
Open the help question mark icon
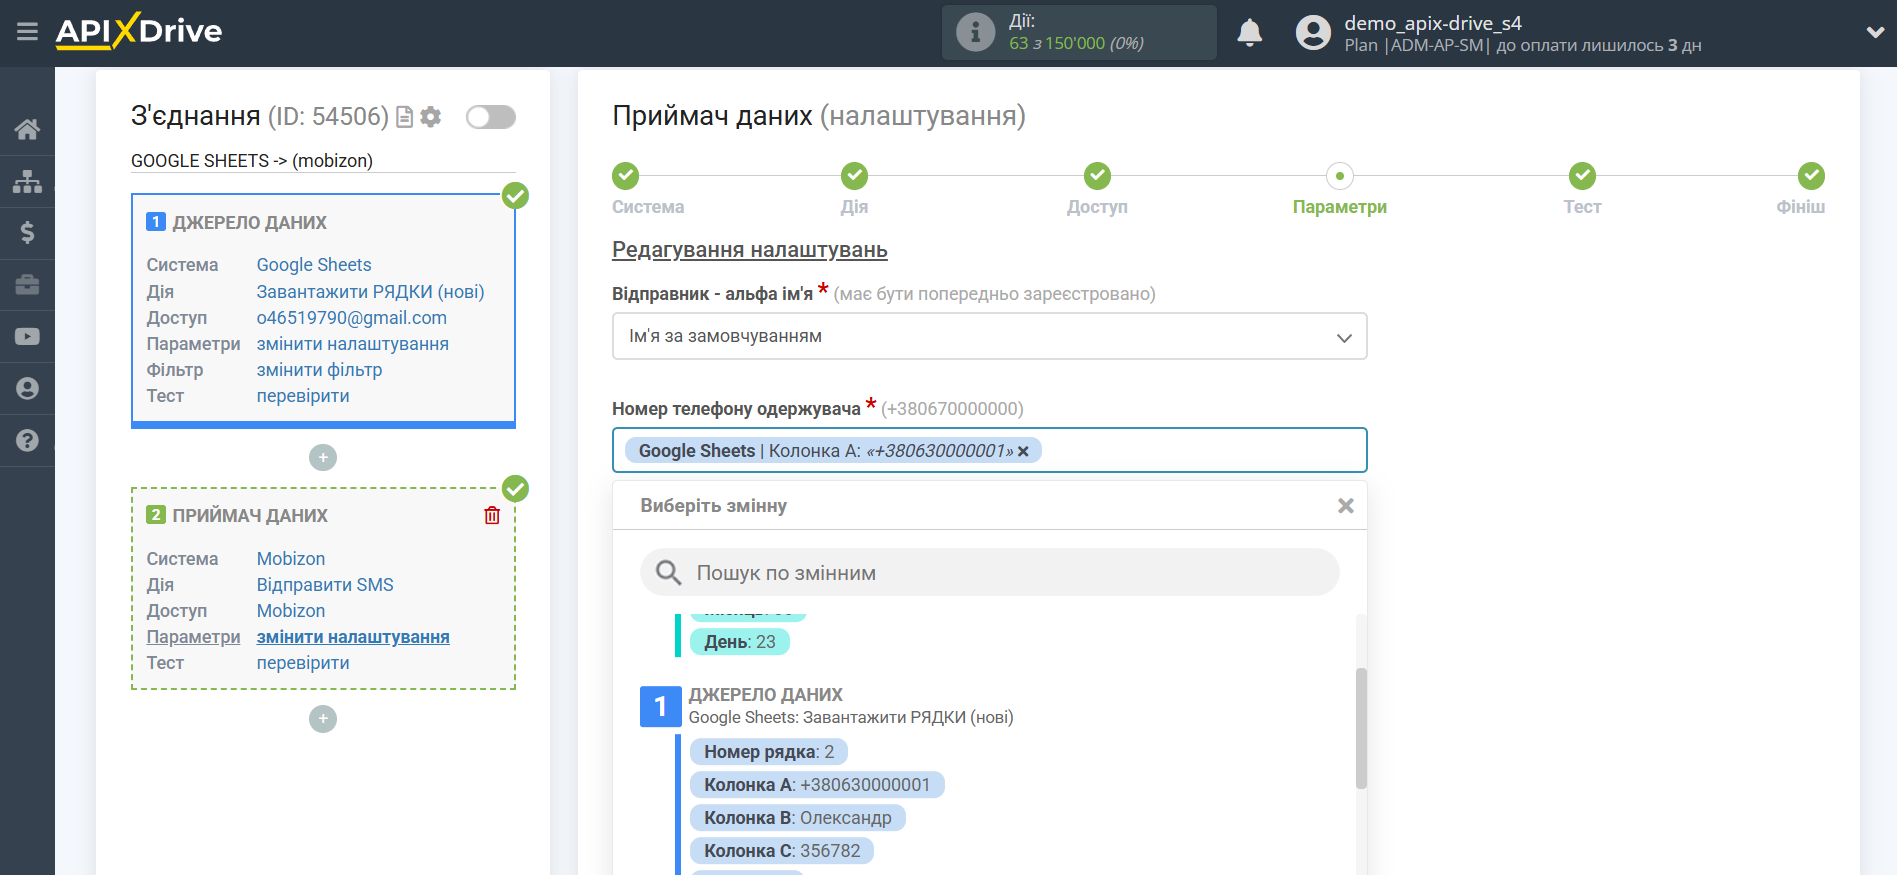pos(27,441)
